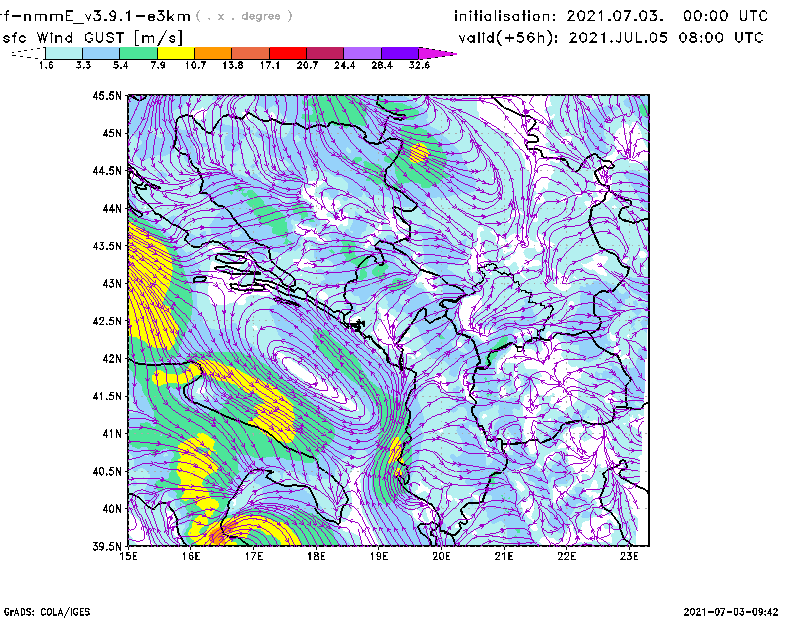Image resolution: width=800 pixels, height=618 pixels.
Task: Click the 45.5N latitude axis label
Action: tap(107, 95)
